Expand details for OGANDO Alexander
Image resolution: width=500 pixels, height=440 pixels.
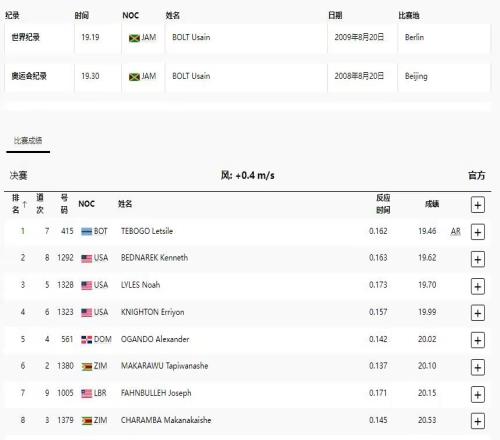coord(478,340)
